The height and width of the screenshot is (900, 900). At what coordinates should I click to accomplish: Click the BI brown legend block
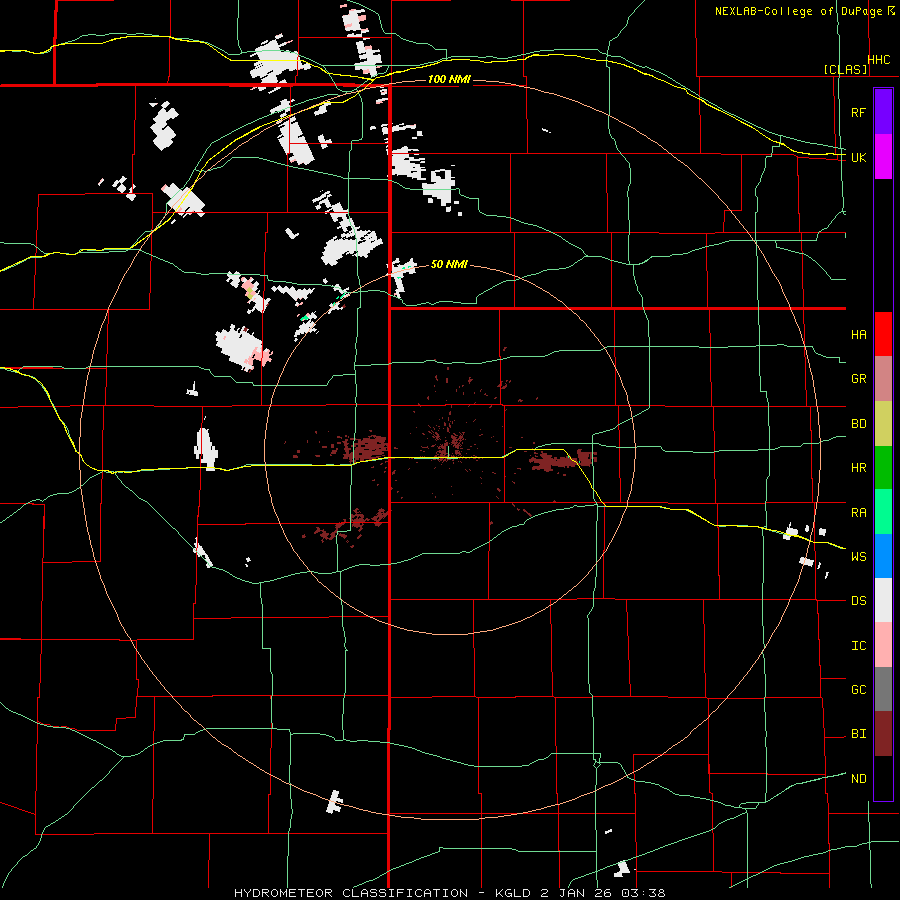(x=883, y=734)
